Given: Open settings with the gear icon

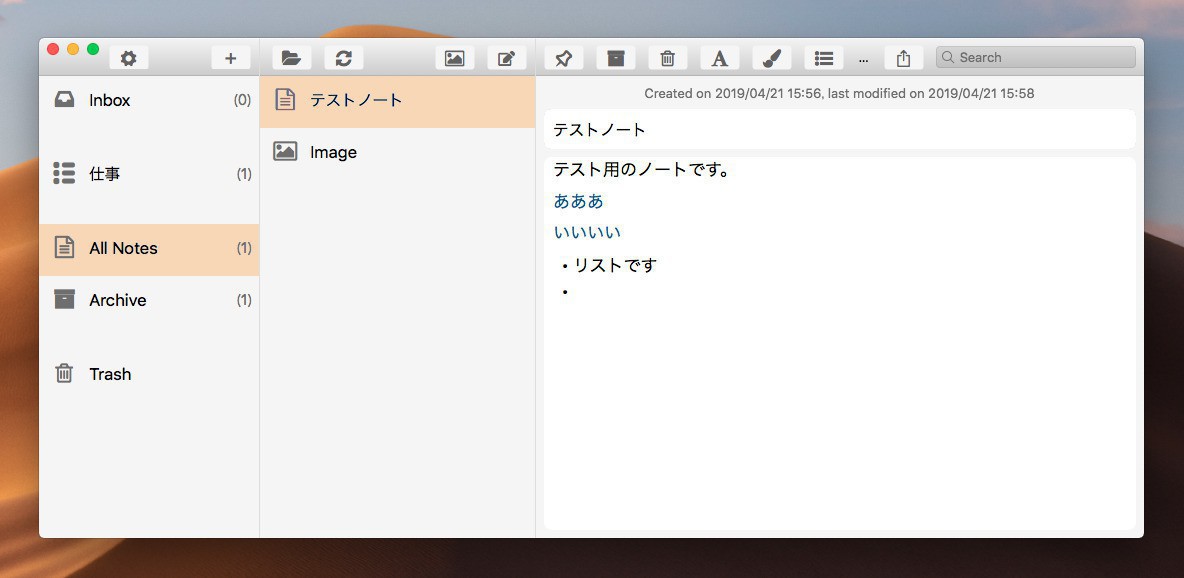Looking at the screenshot, I should (x=128, y=58).
